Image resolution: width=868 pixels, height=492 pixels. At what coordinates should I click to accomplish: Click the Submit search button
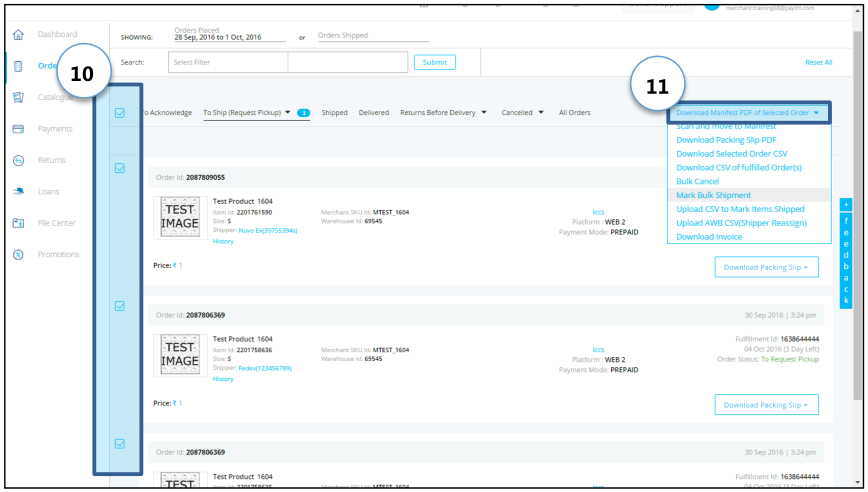435,63
